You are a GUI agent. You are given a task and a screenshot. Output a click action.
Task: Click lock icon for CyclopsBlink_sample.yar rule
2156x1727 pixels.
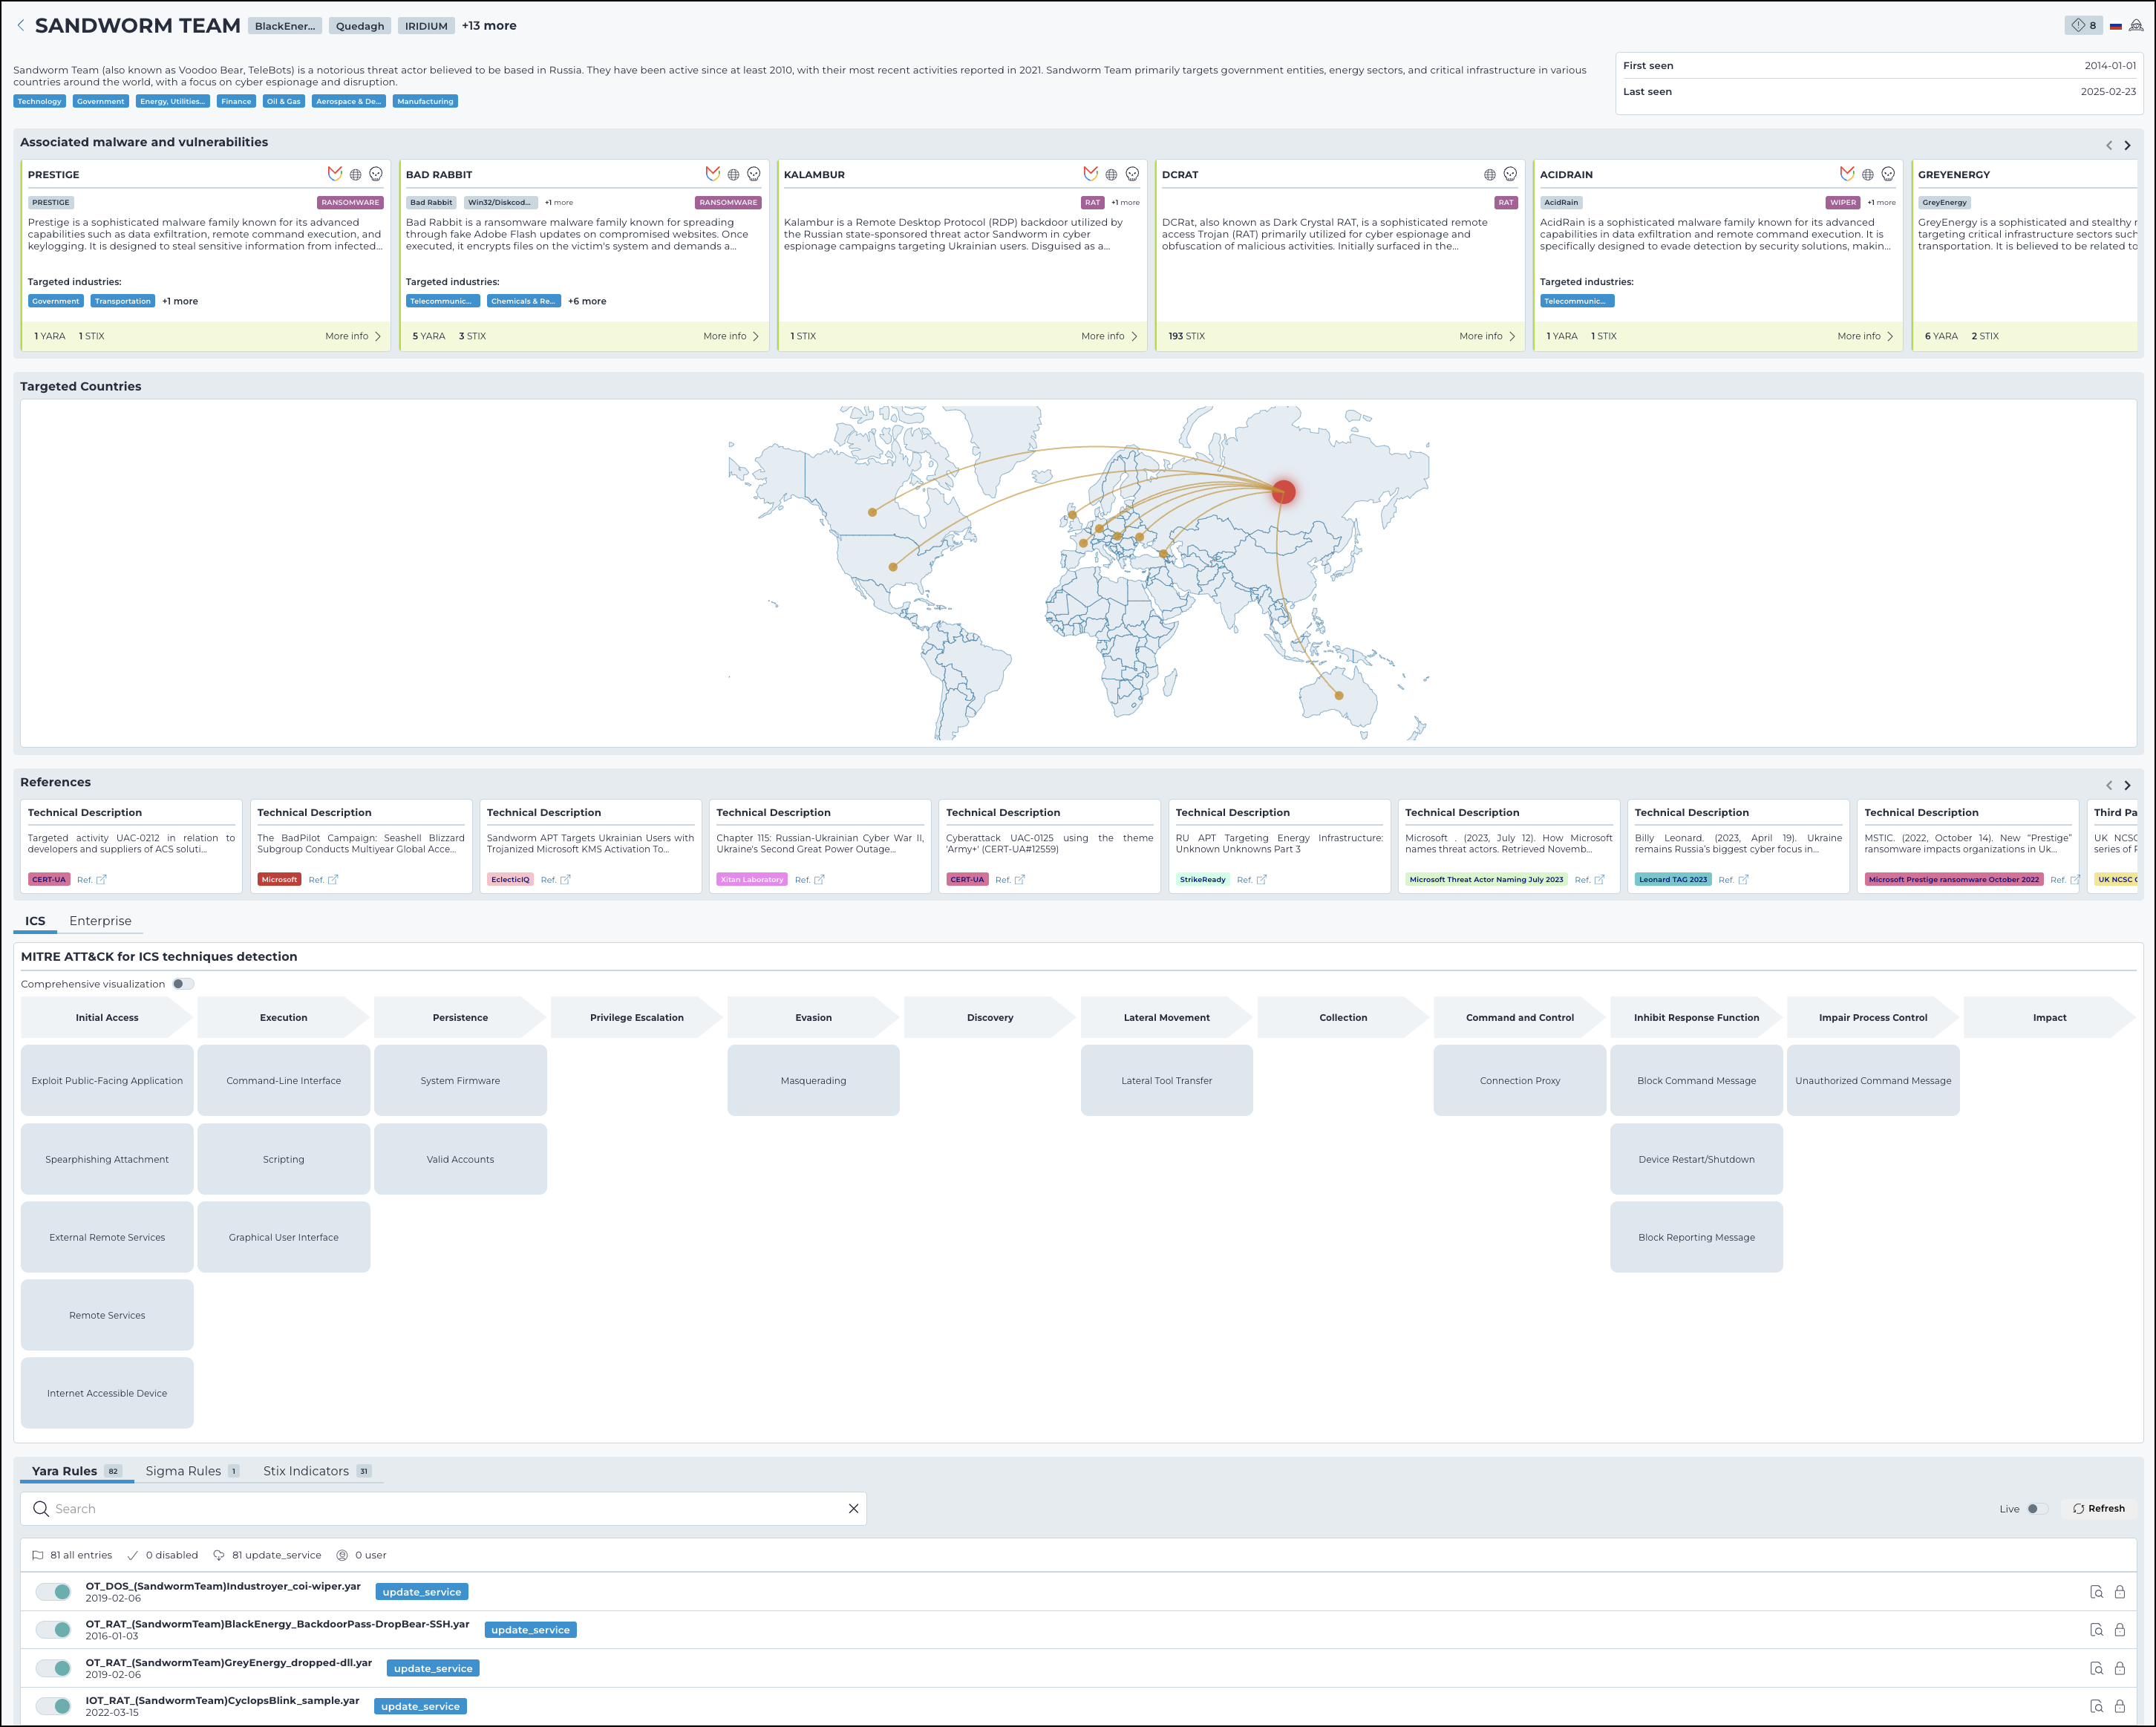pyautogui.click(x=2119, y=1706)
